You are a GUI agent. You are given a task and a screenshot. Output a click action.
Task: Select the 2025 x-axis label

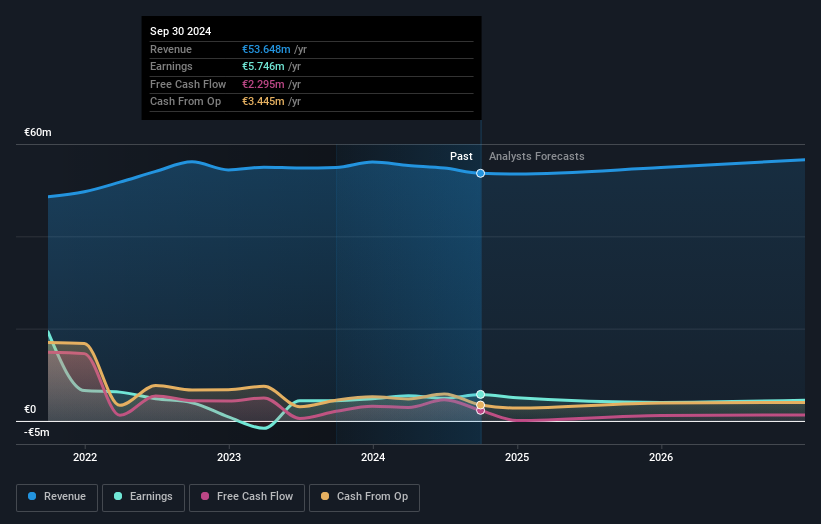(x=517, y=457)
